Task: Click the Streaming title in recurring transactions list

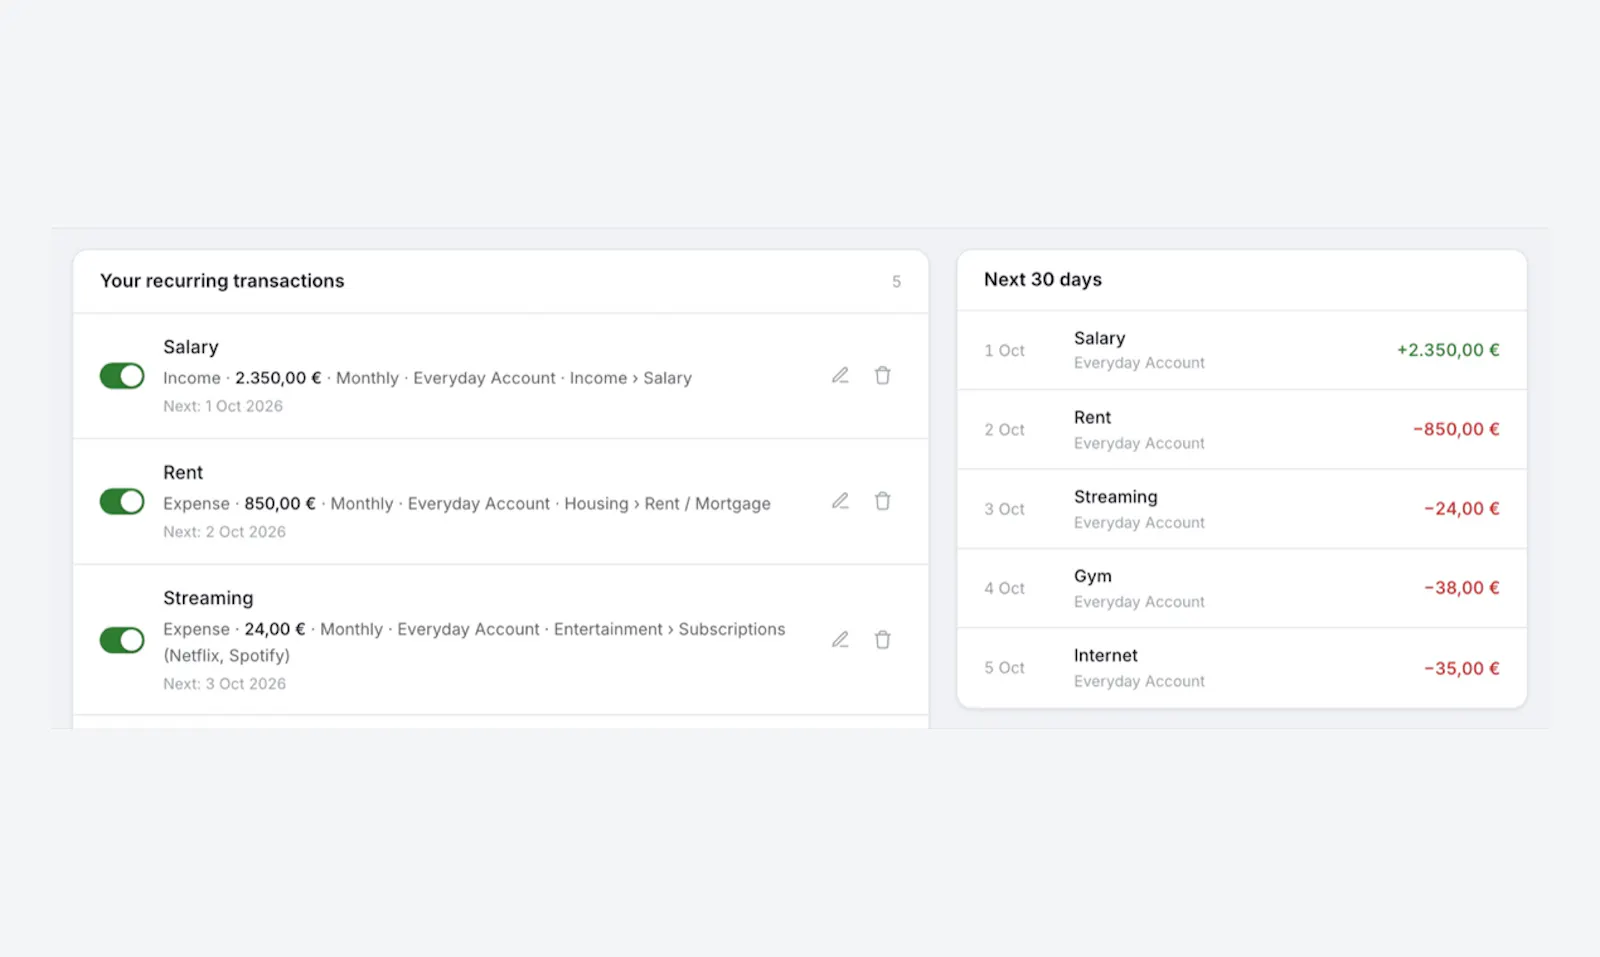Action: [208, 598]
